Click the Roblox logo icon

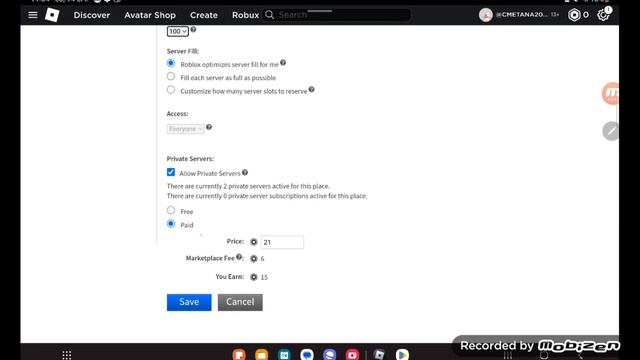(52, 15)
